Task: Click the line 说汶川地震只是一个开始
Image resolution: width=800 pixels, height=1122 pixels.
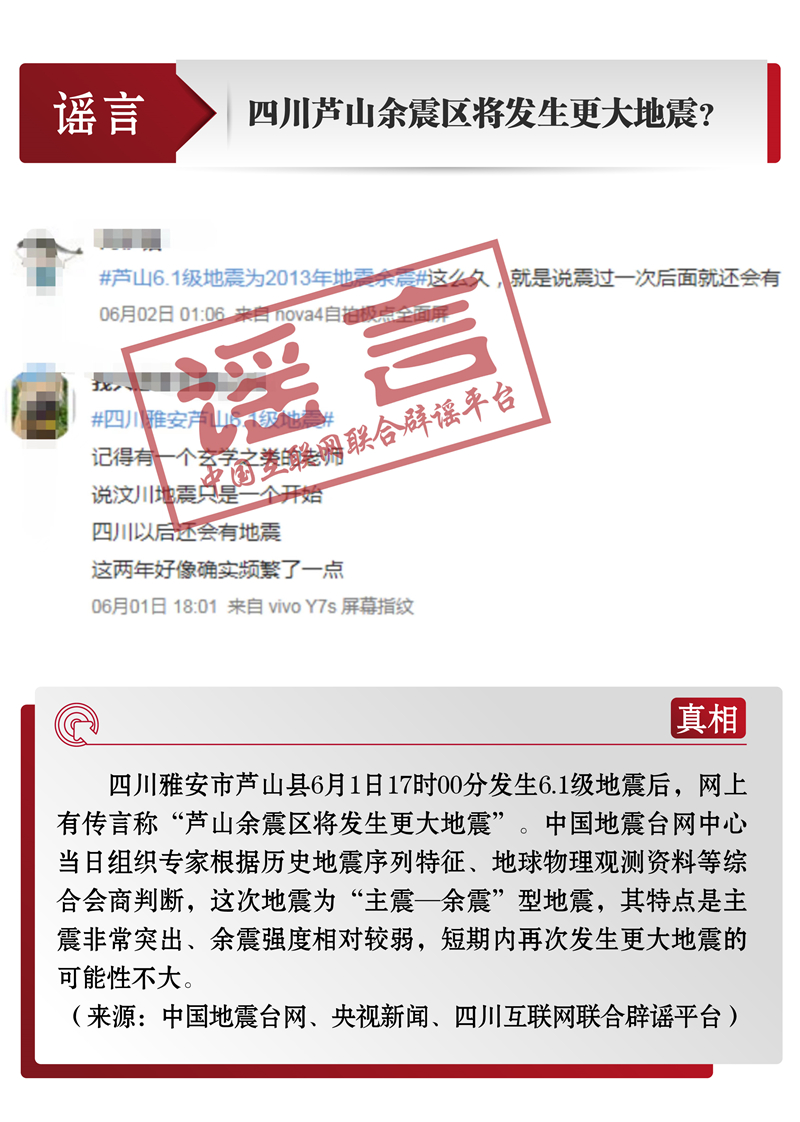Action: (207, 494)
